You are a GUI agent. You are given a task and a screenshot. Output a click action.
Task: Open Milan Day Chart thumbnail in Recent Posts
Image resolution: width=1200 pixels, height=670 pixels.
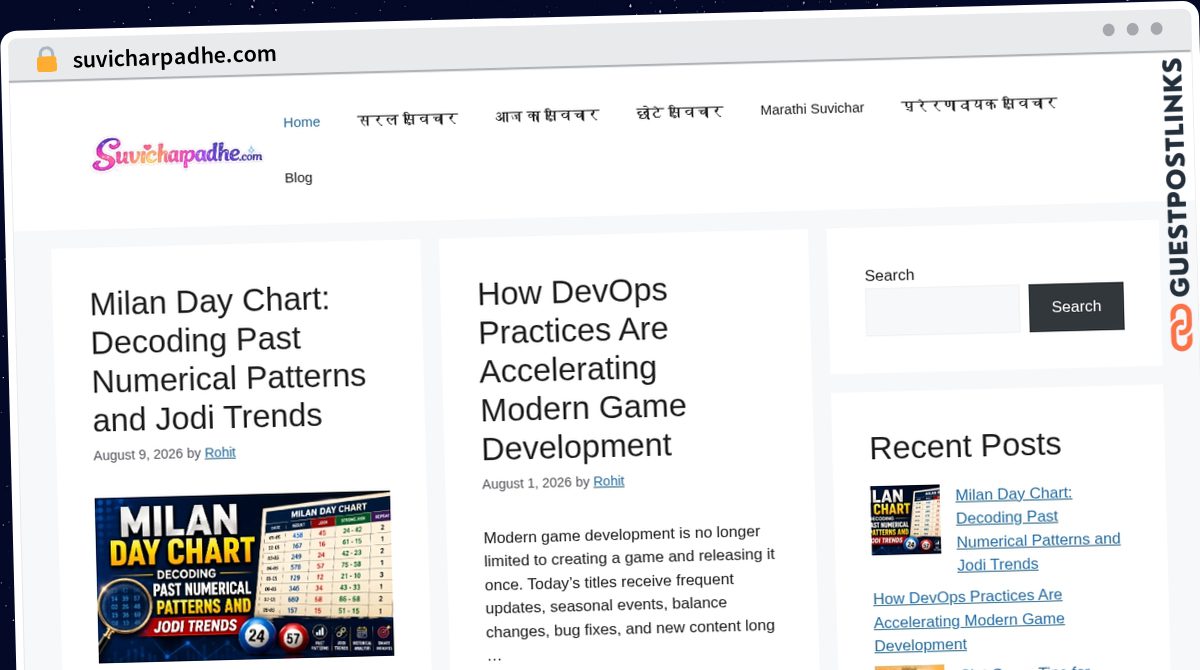(x=906, y=520)
